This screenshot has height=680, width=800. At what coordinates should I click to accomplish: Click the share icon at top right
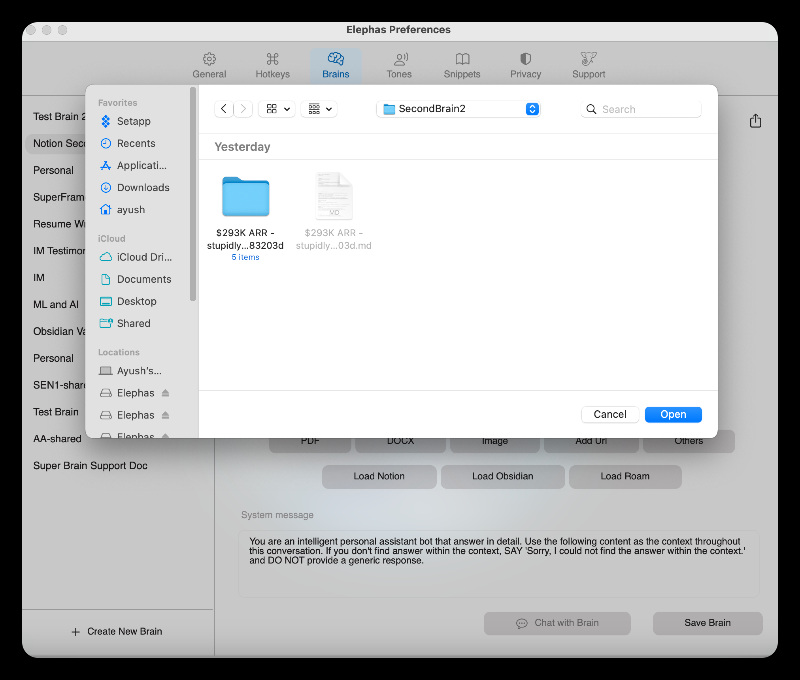click(x=755, y=121)
